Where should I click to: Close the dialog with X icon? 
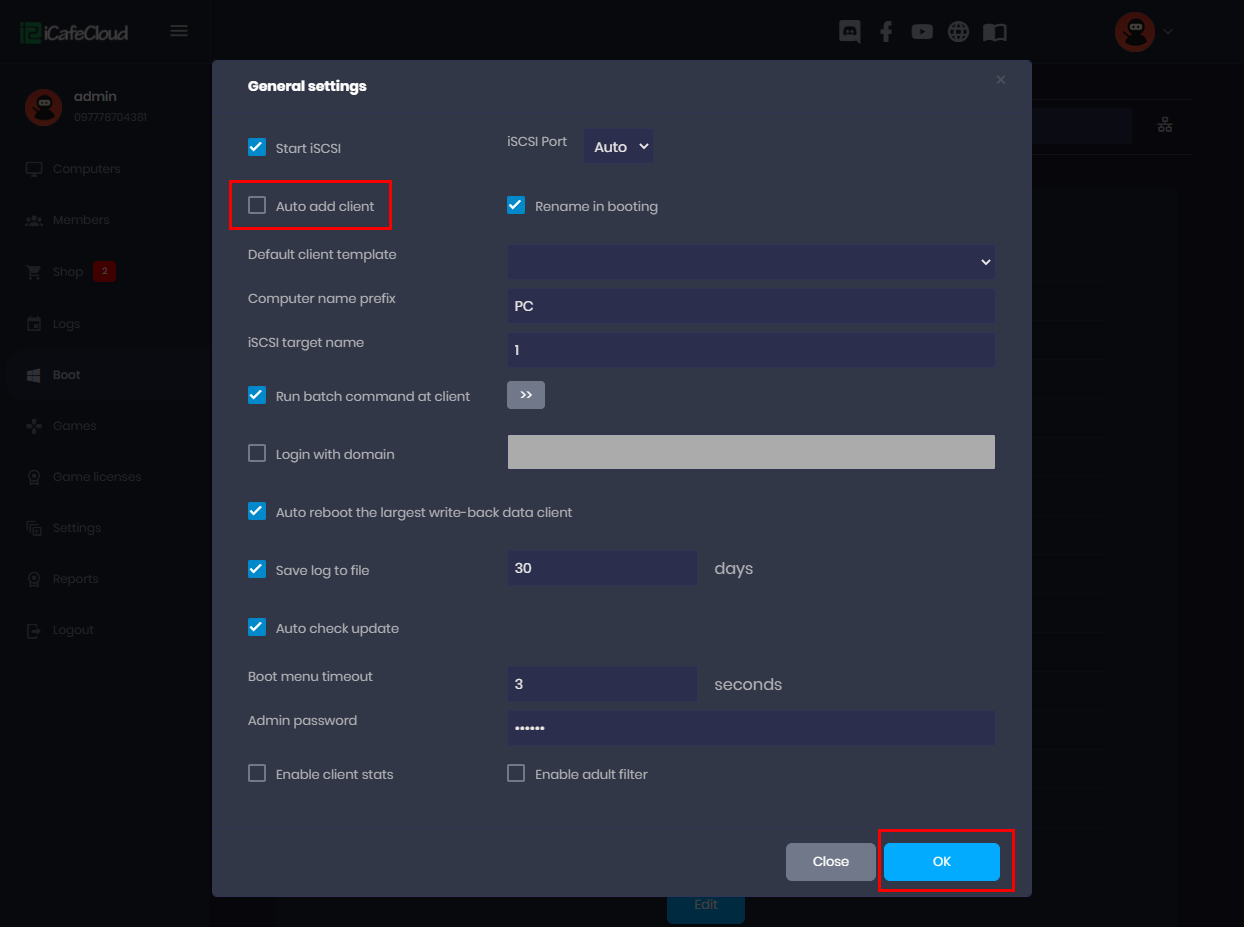point(1000,80)
